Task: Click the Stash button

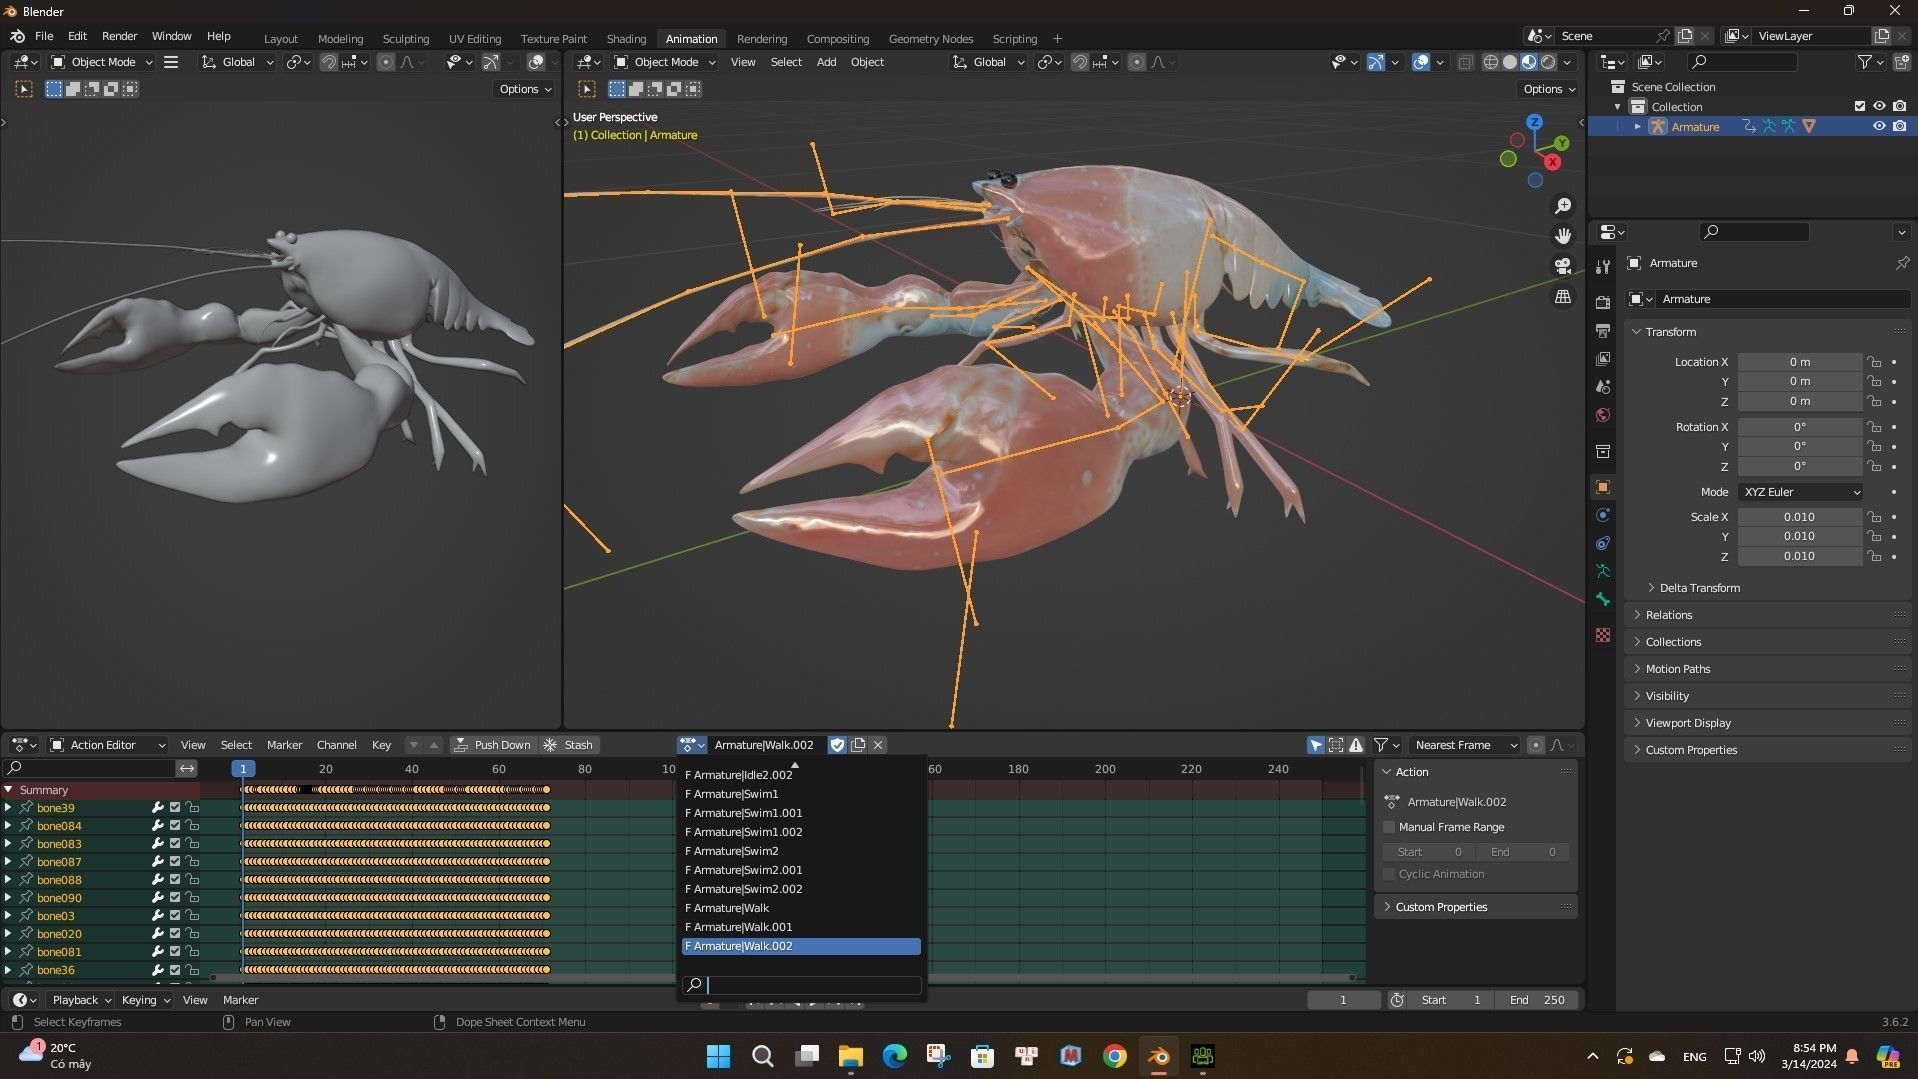Action: 568,745
